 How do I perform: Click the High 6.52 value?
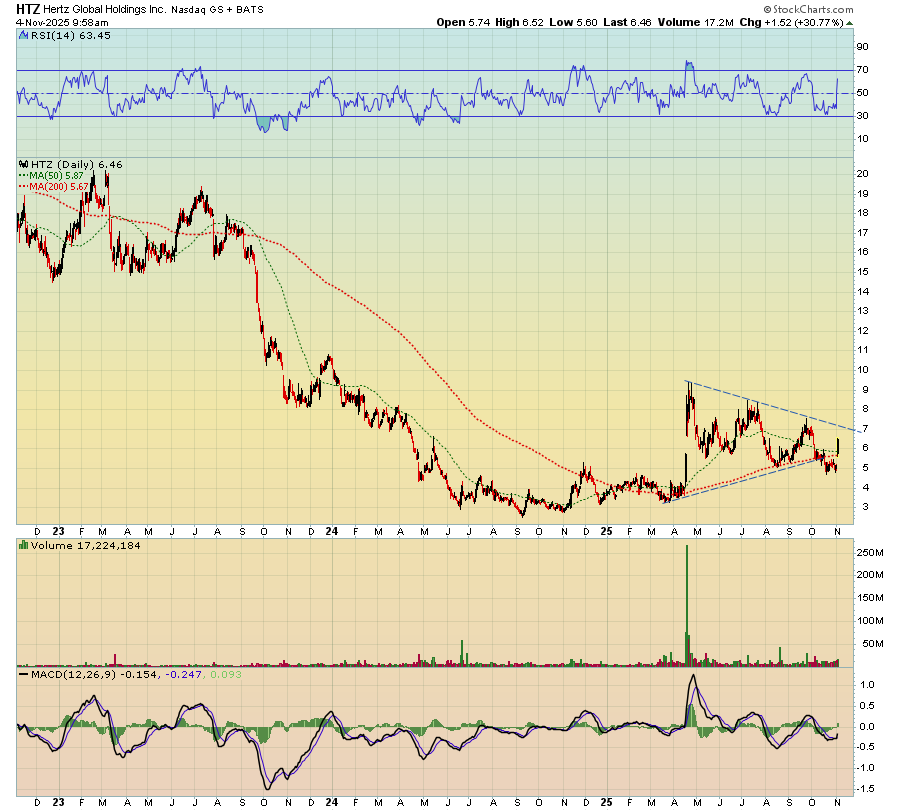pyautogui.click(x=519, y=22)
